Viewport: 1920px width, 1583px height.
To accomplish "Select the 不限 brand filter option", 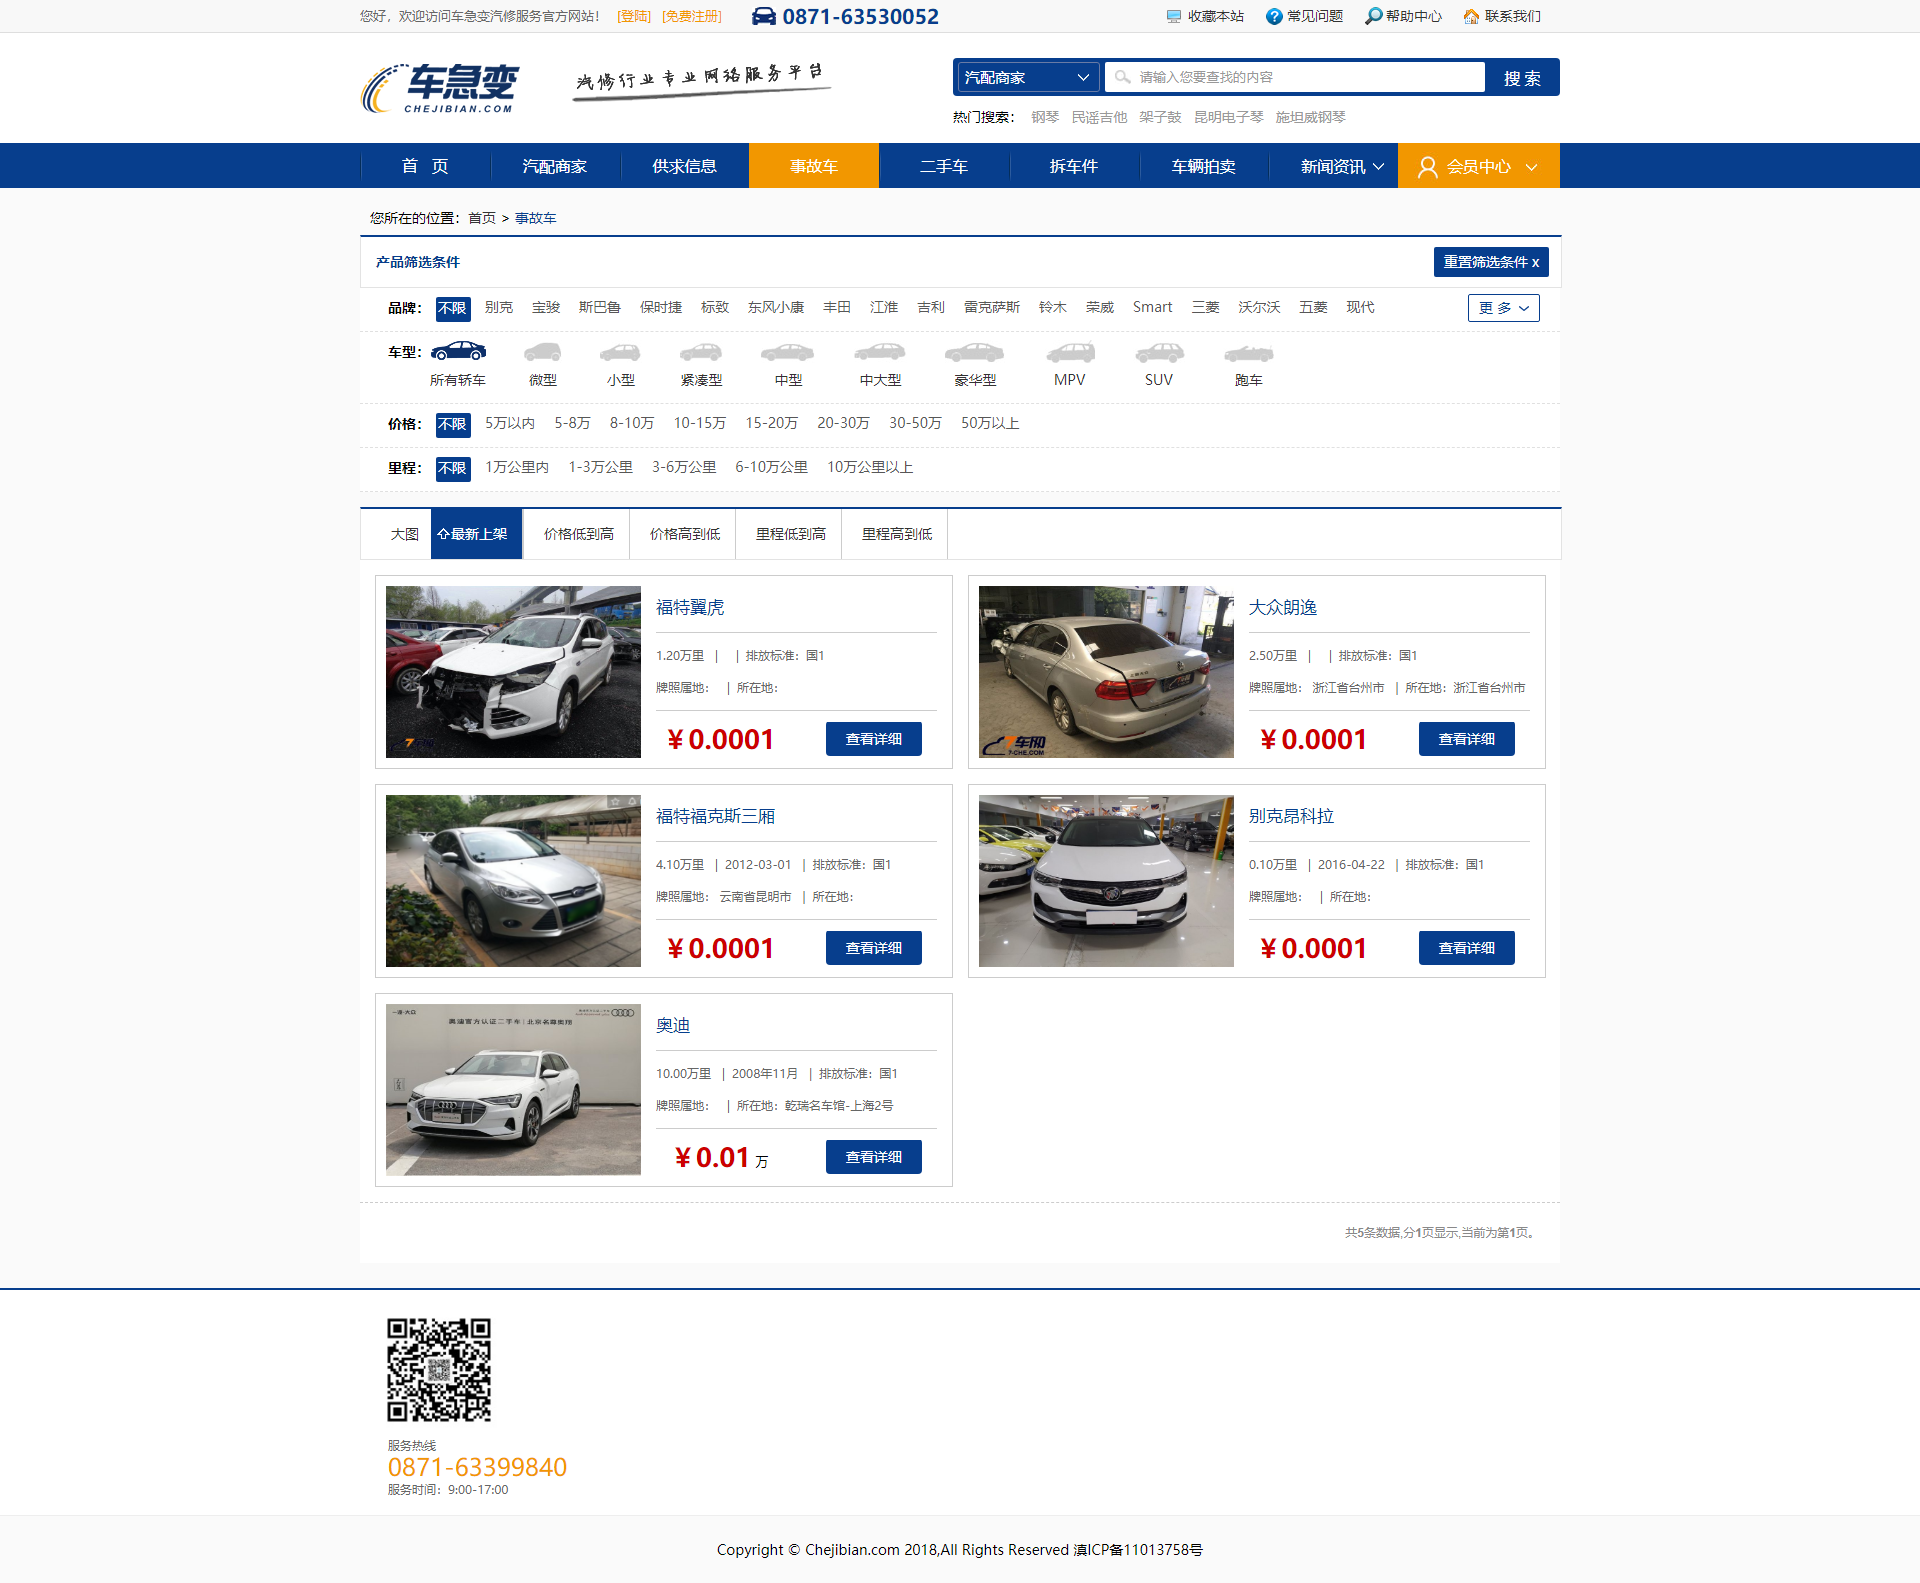I will click(452, 308).
